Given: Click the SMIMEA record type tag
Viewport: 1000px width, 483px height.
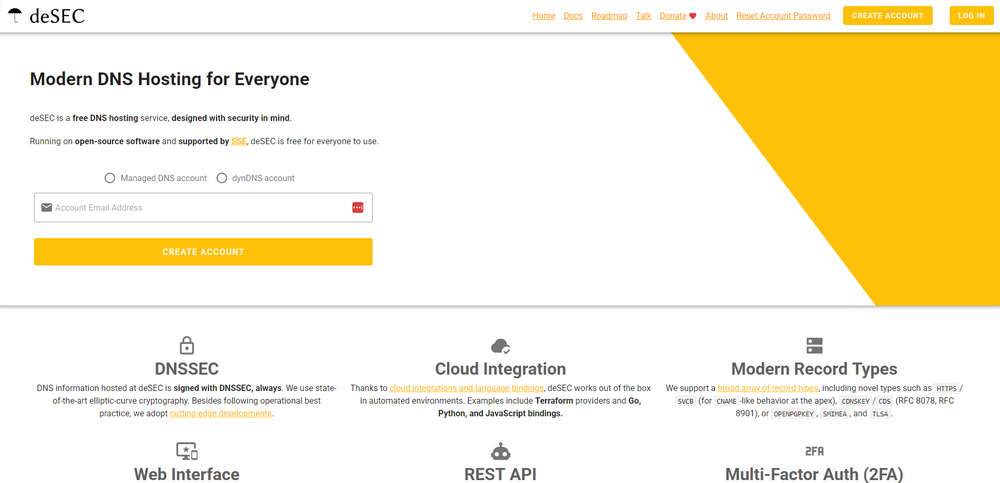Looking at the screenshot, I should (x=835, y=414).
